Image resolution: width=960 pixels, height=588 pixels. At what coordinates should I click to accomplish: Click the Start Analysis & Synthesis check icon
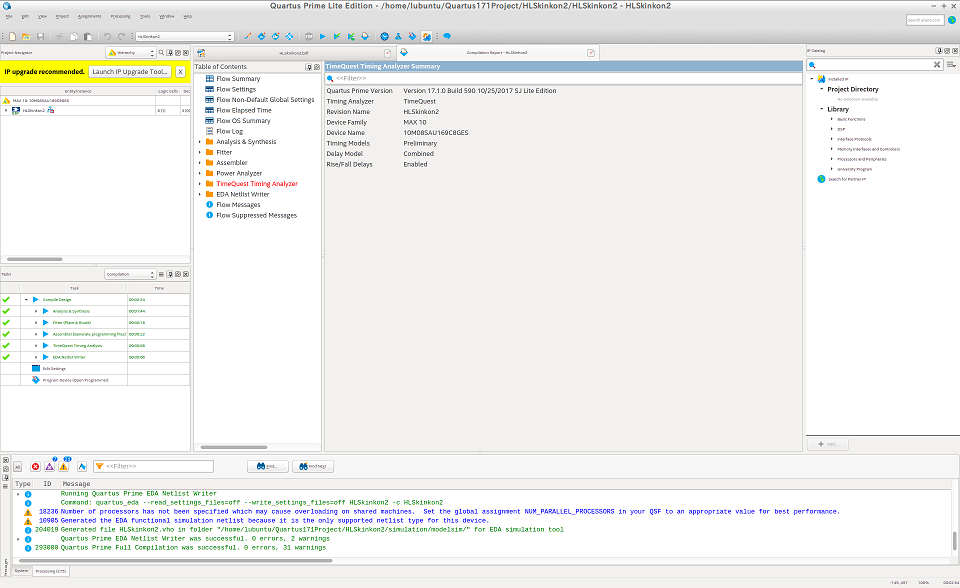(337, 37)
